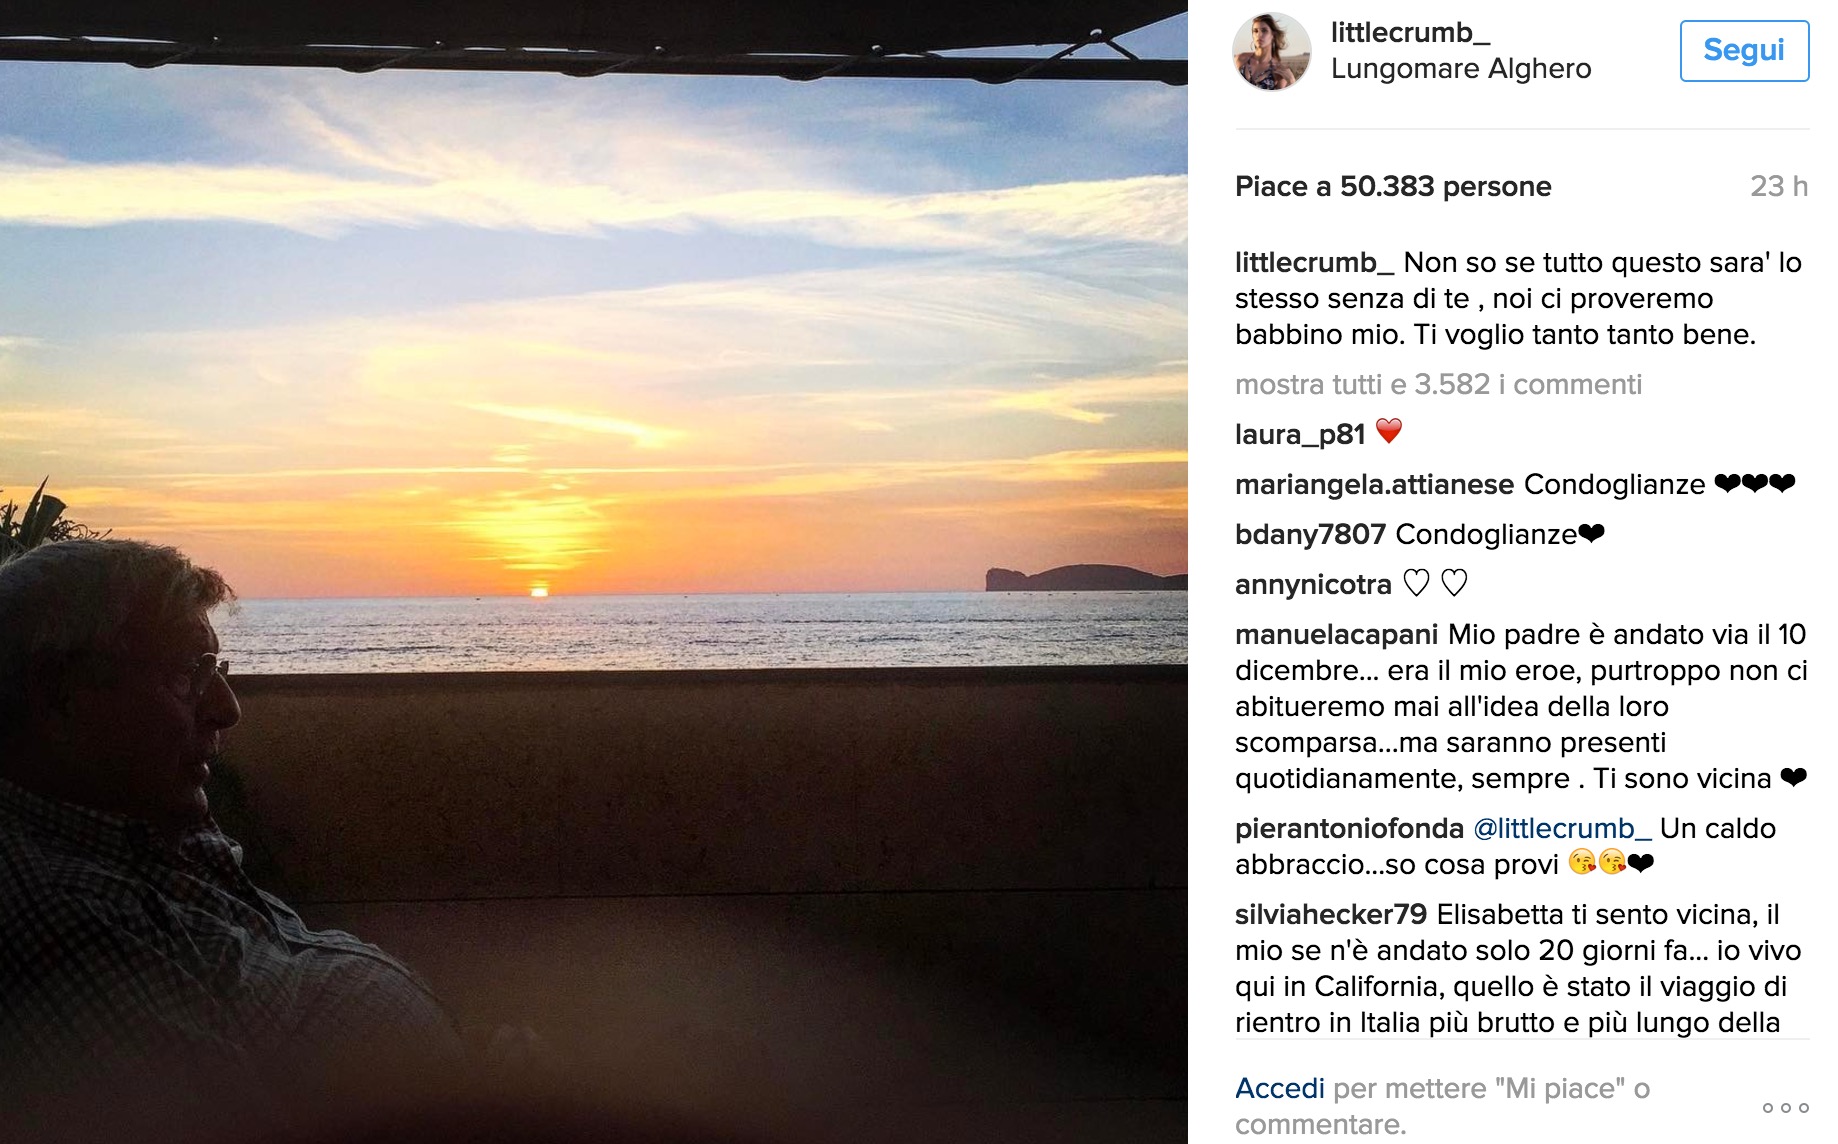Click littlecrumb_ username in the caption
This screenshot has height=1144, width=1838.
pos(1313,262)
